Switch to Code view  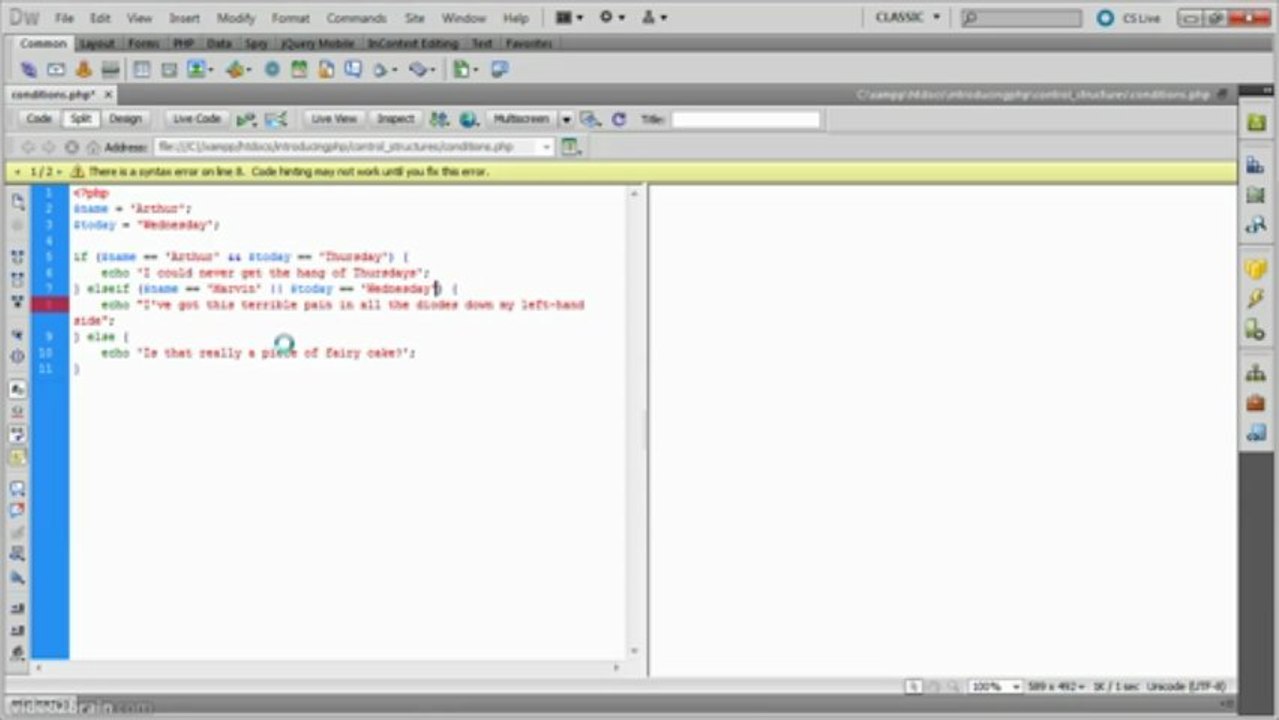tap(39, 119)
